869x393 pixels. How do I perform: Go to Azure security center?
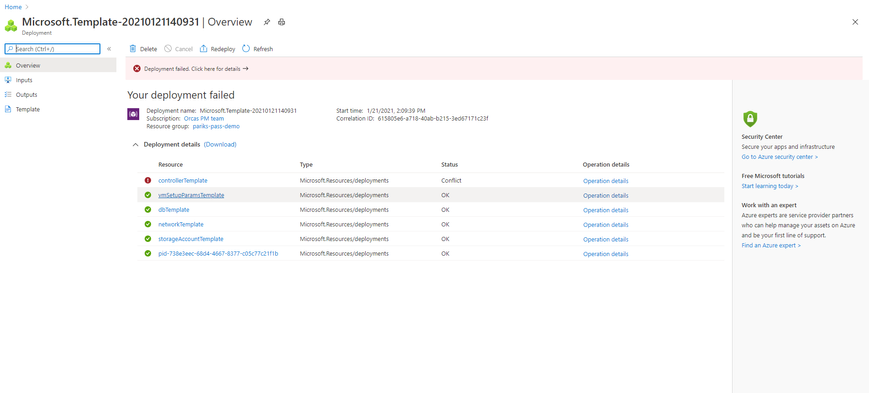click(x=780, y=157)
